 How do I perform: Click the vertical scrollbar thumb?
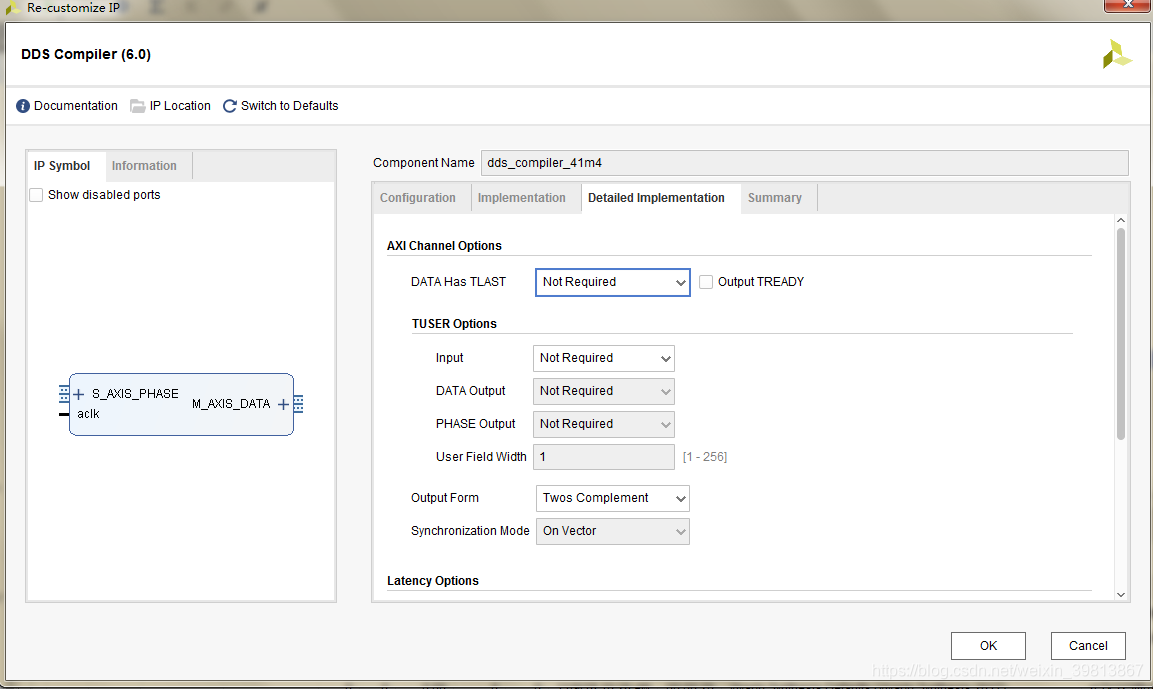[x=1121, y=334]
